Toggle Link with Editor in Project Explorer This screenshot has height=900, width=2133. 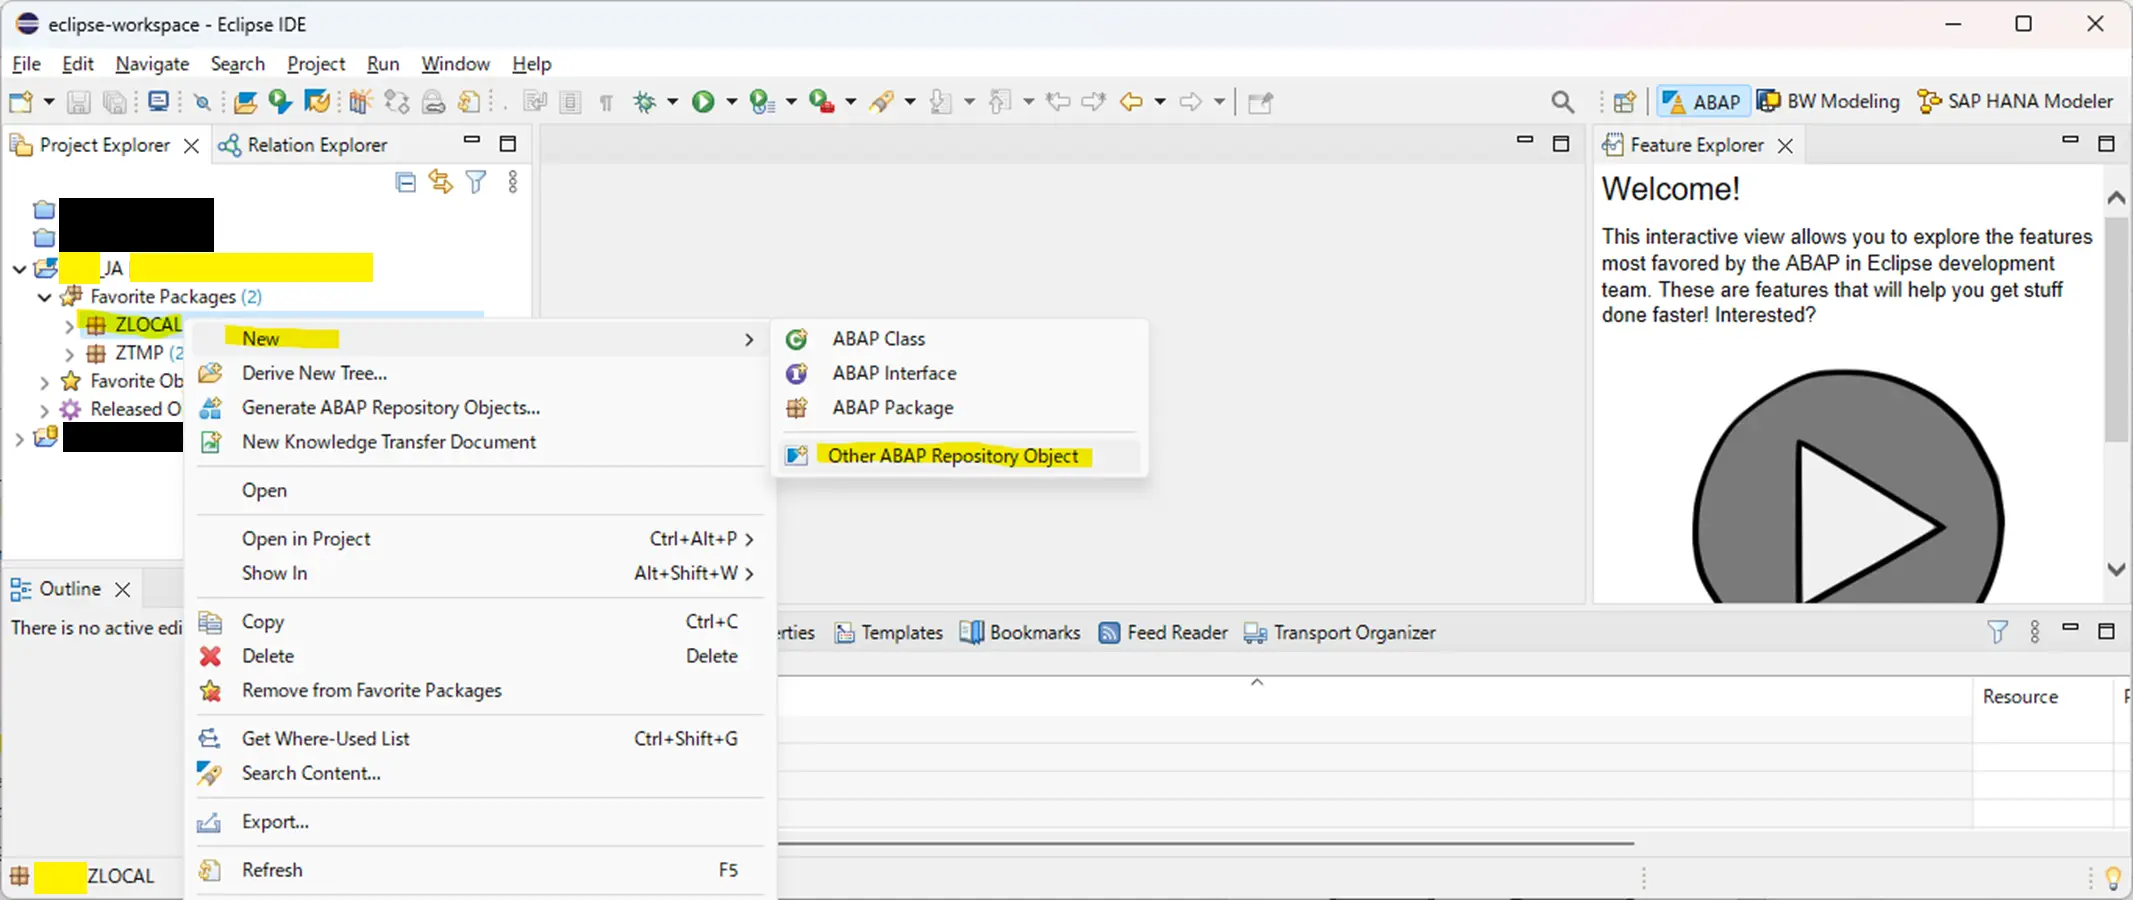[x=440, y=182]
